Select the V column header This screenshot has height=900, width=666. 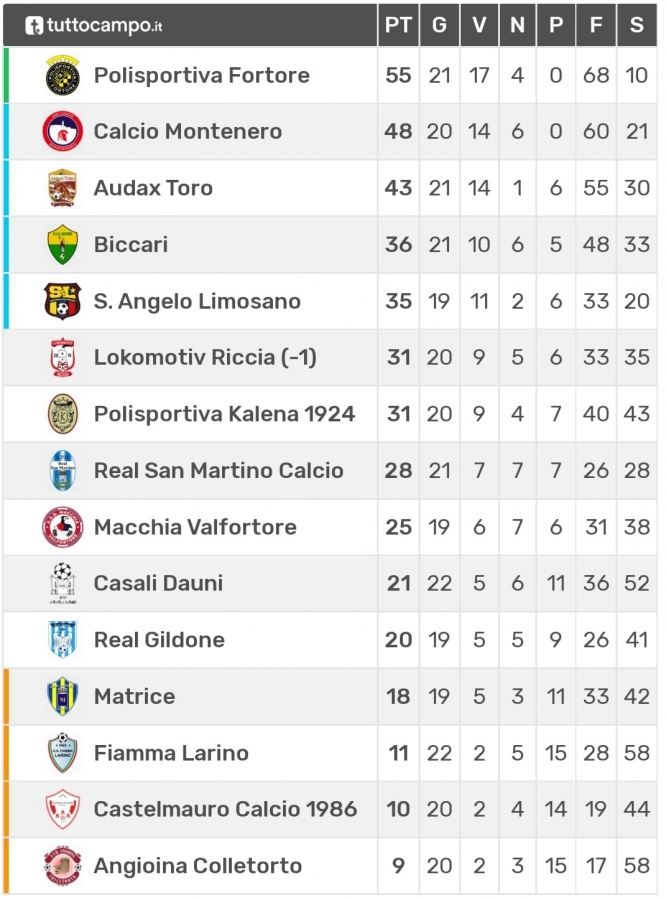479,25
